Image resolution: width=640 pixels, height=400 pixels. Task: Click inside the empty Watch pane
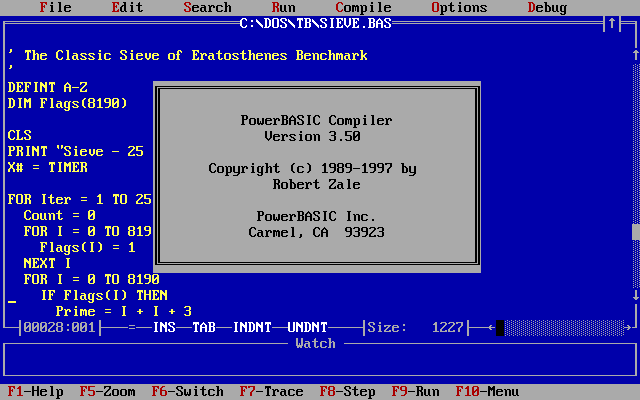(320, 360)
